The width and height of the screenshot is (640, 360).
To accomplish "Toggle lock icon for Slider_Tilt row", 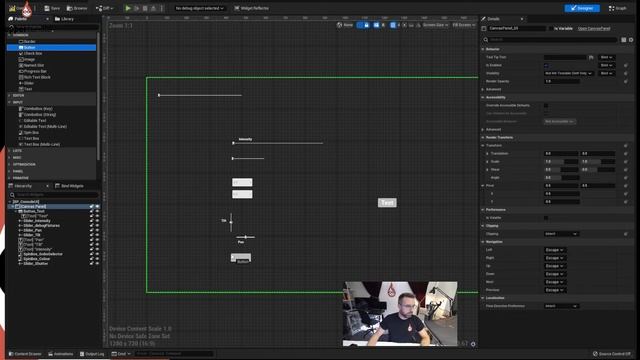I will 91,235.
